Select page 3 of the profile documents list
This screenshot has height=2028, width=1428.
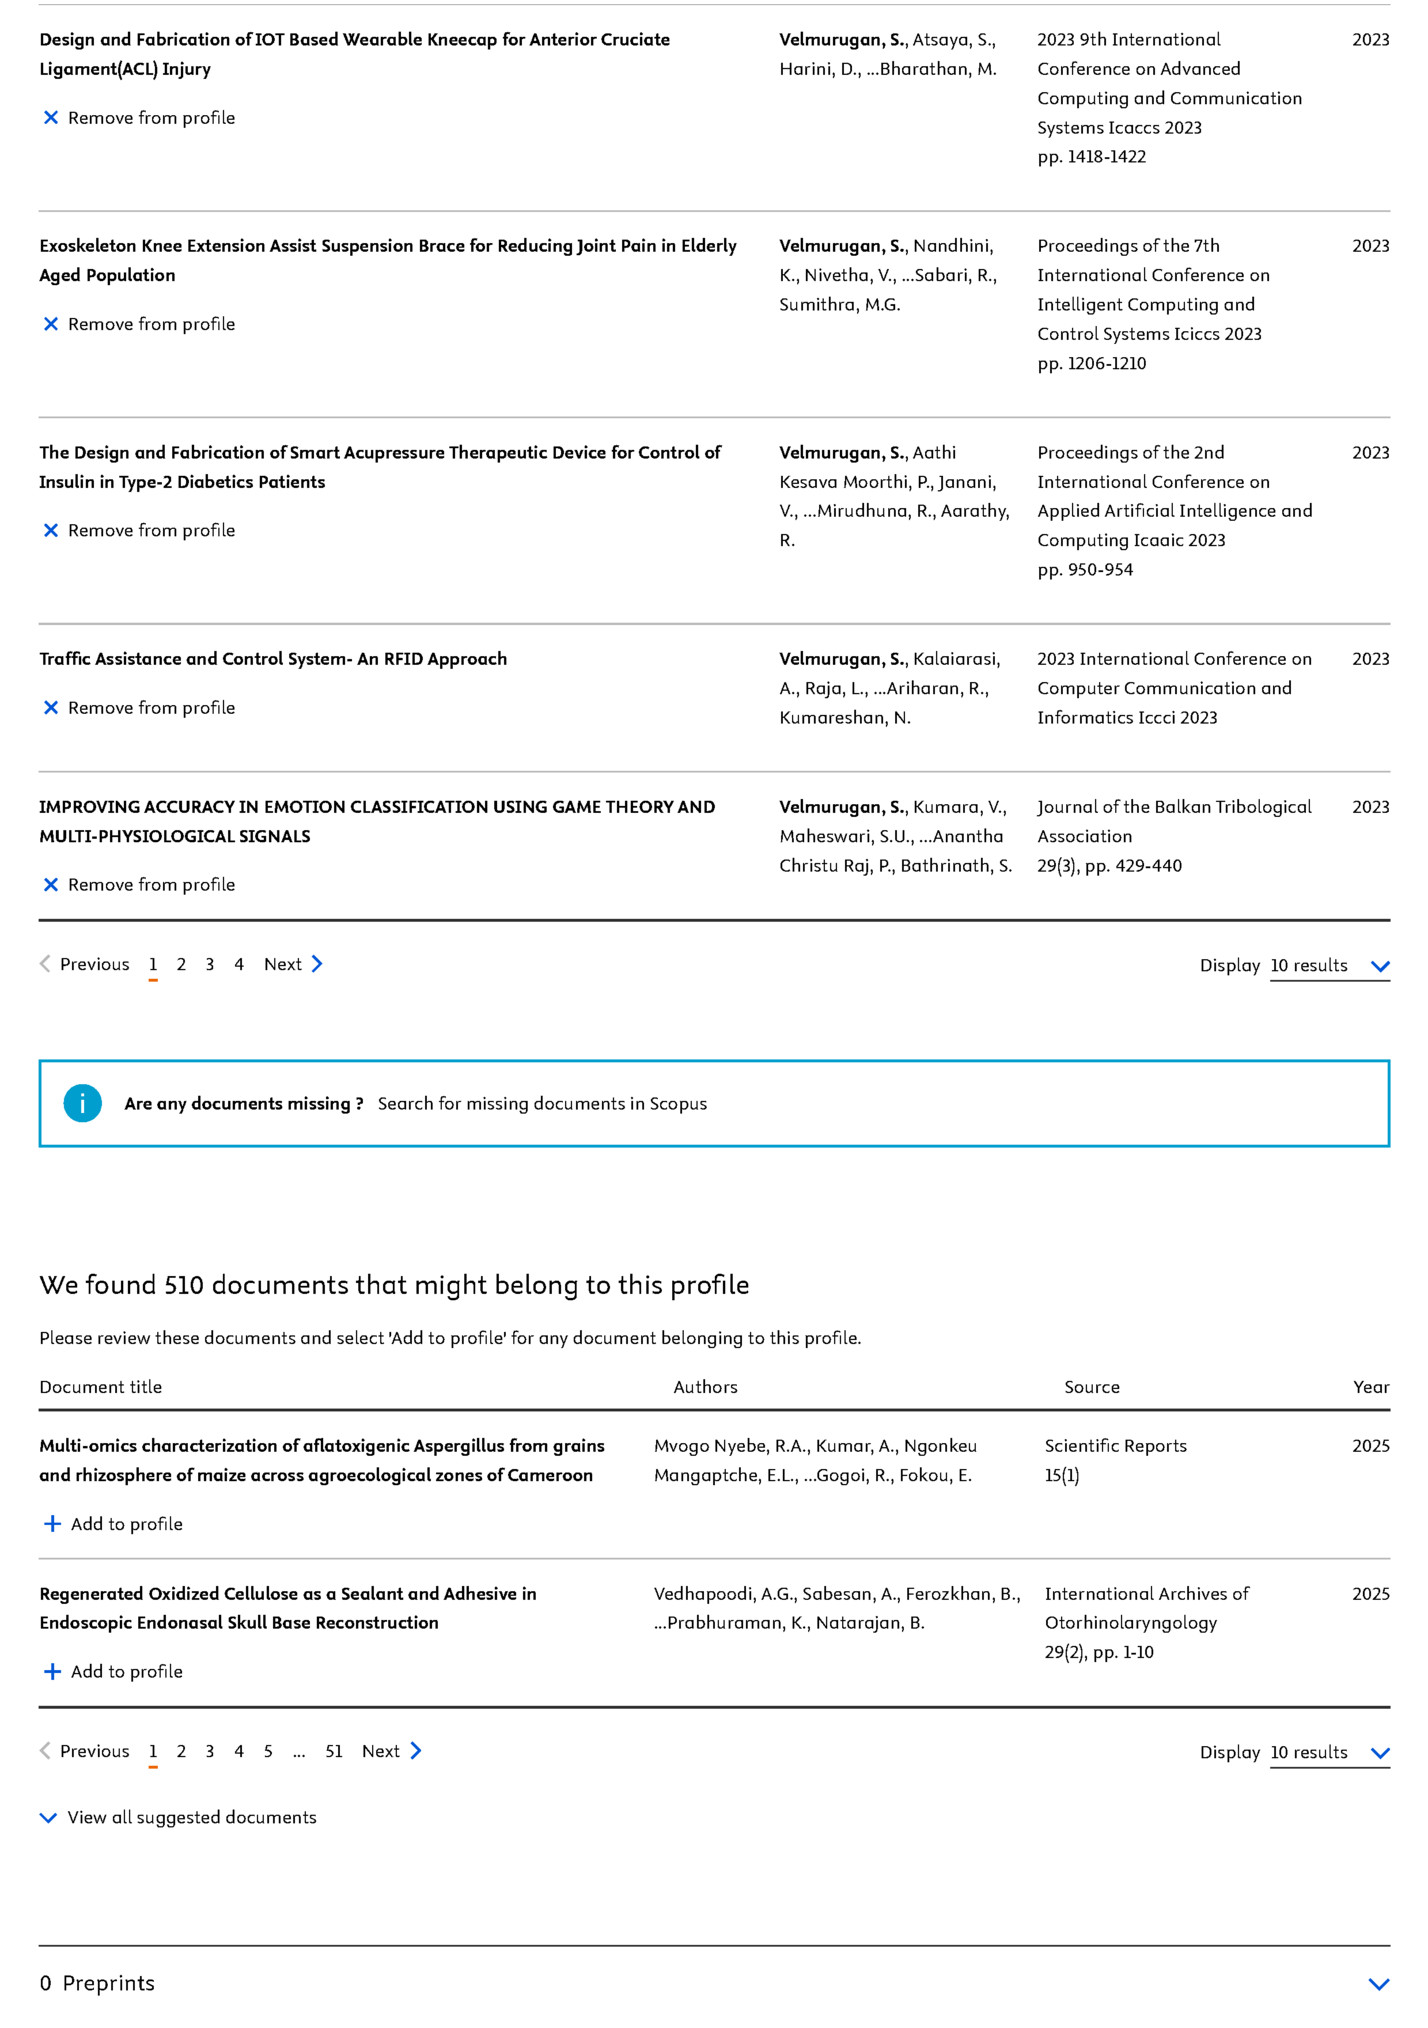click(209, 964)
